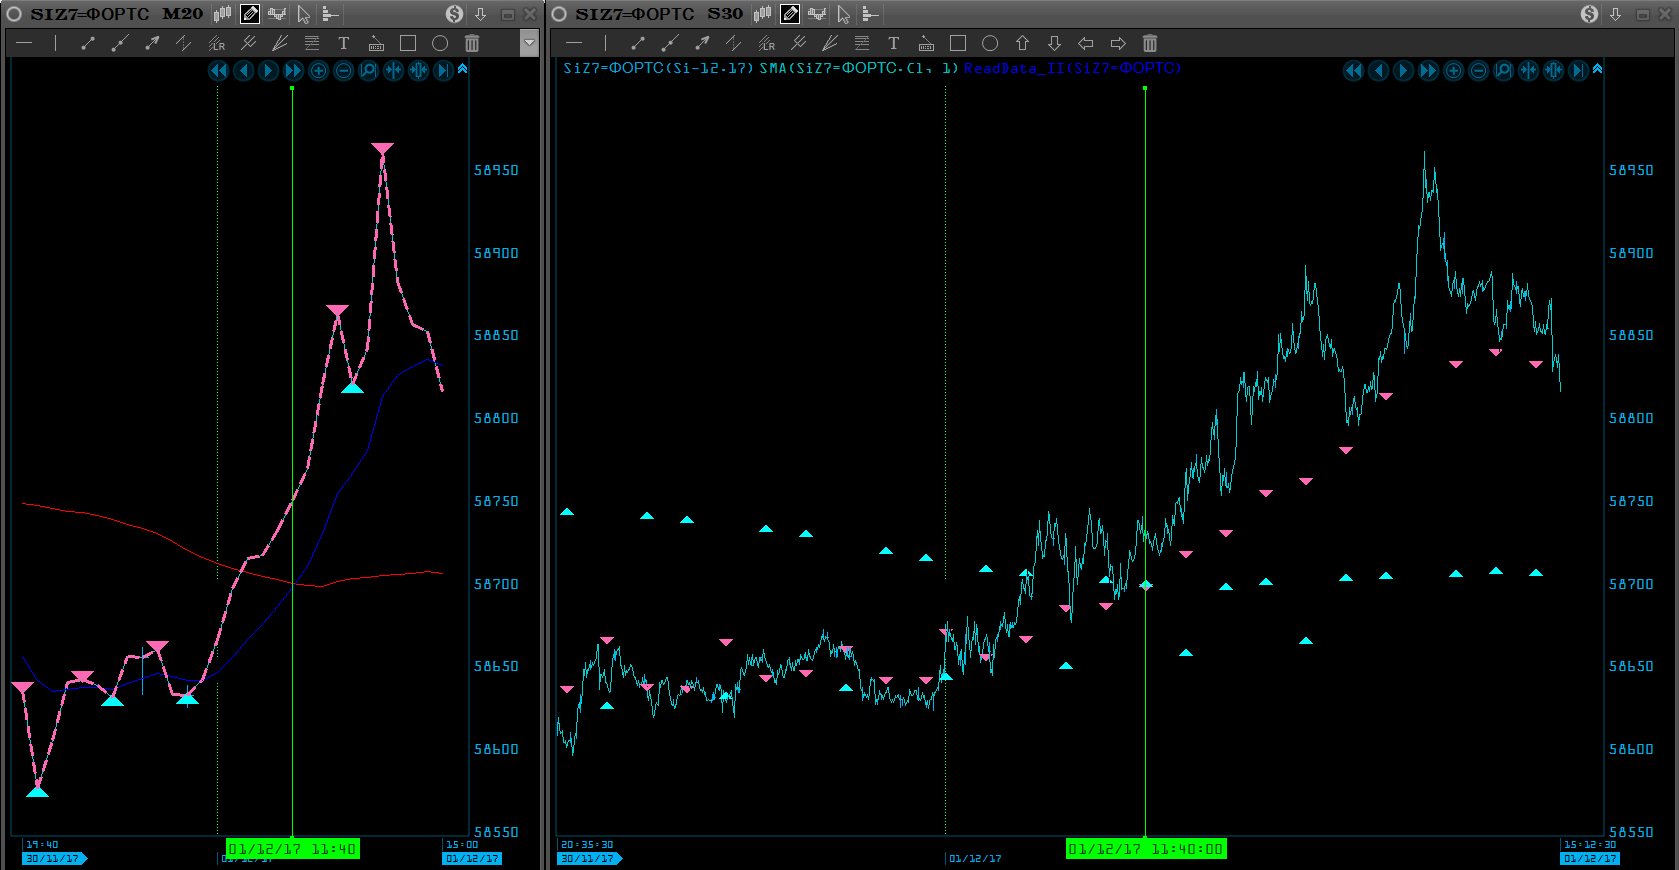
Task: Select the horizontal line tool in M20 toolbar
Action: coord(24,43)
